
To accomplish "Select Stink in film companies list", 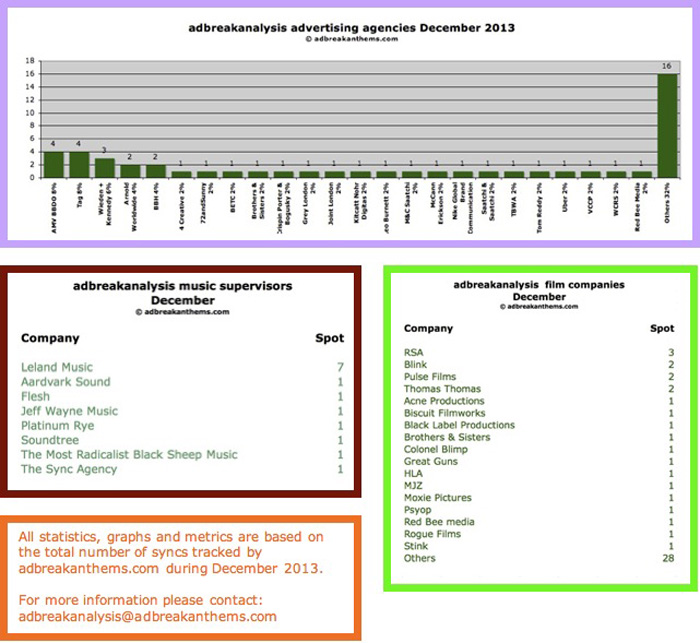I will tap(416, 546).
